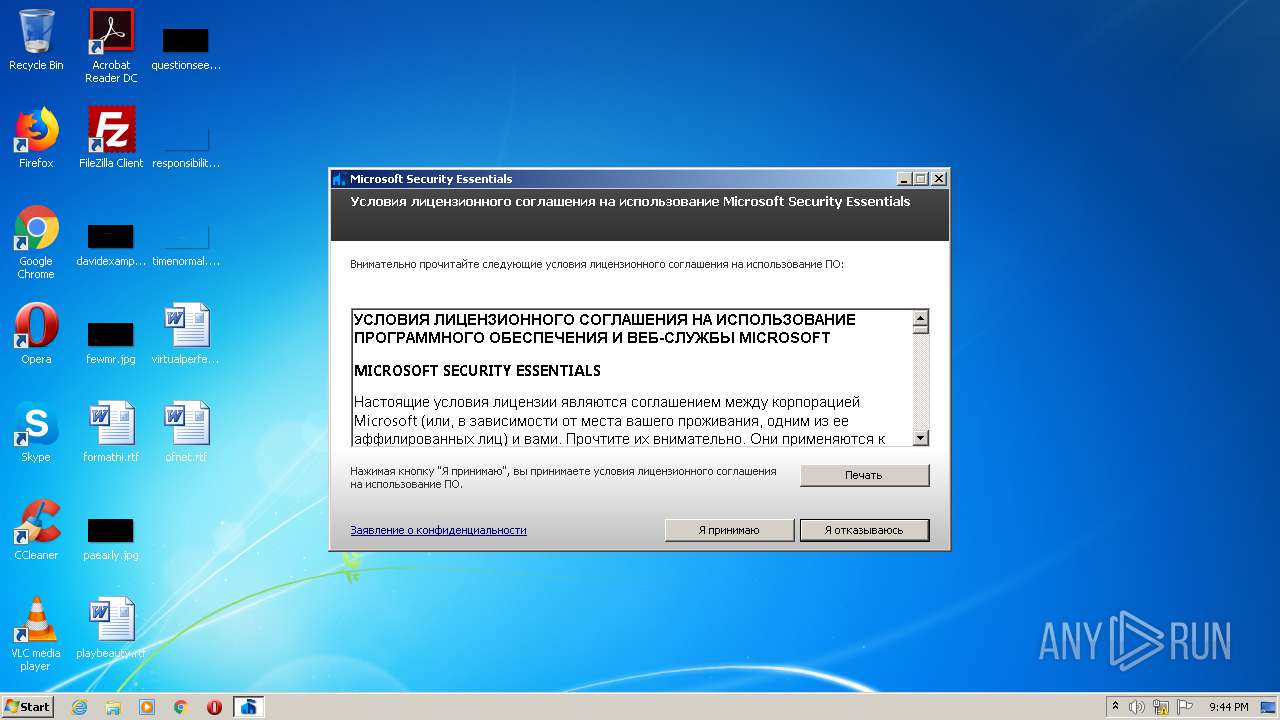Select the responsibilit... desktop file
The height and width of the screenshot is (720, 1280).
(x=186, y=146)
